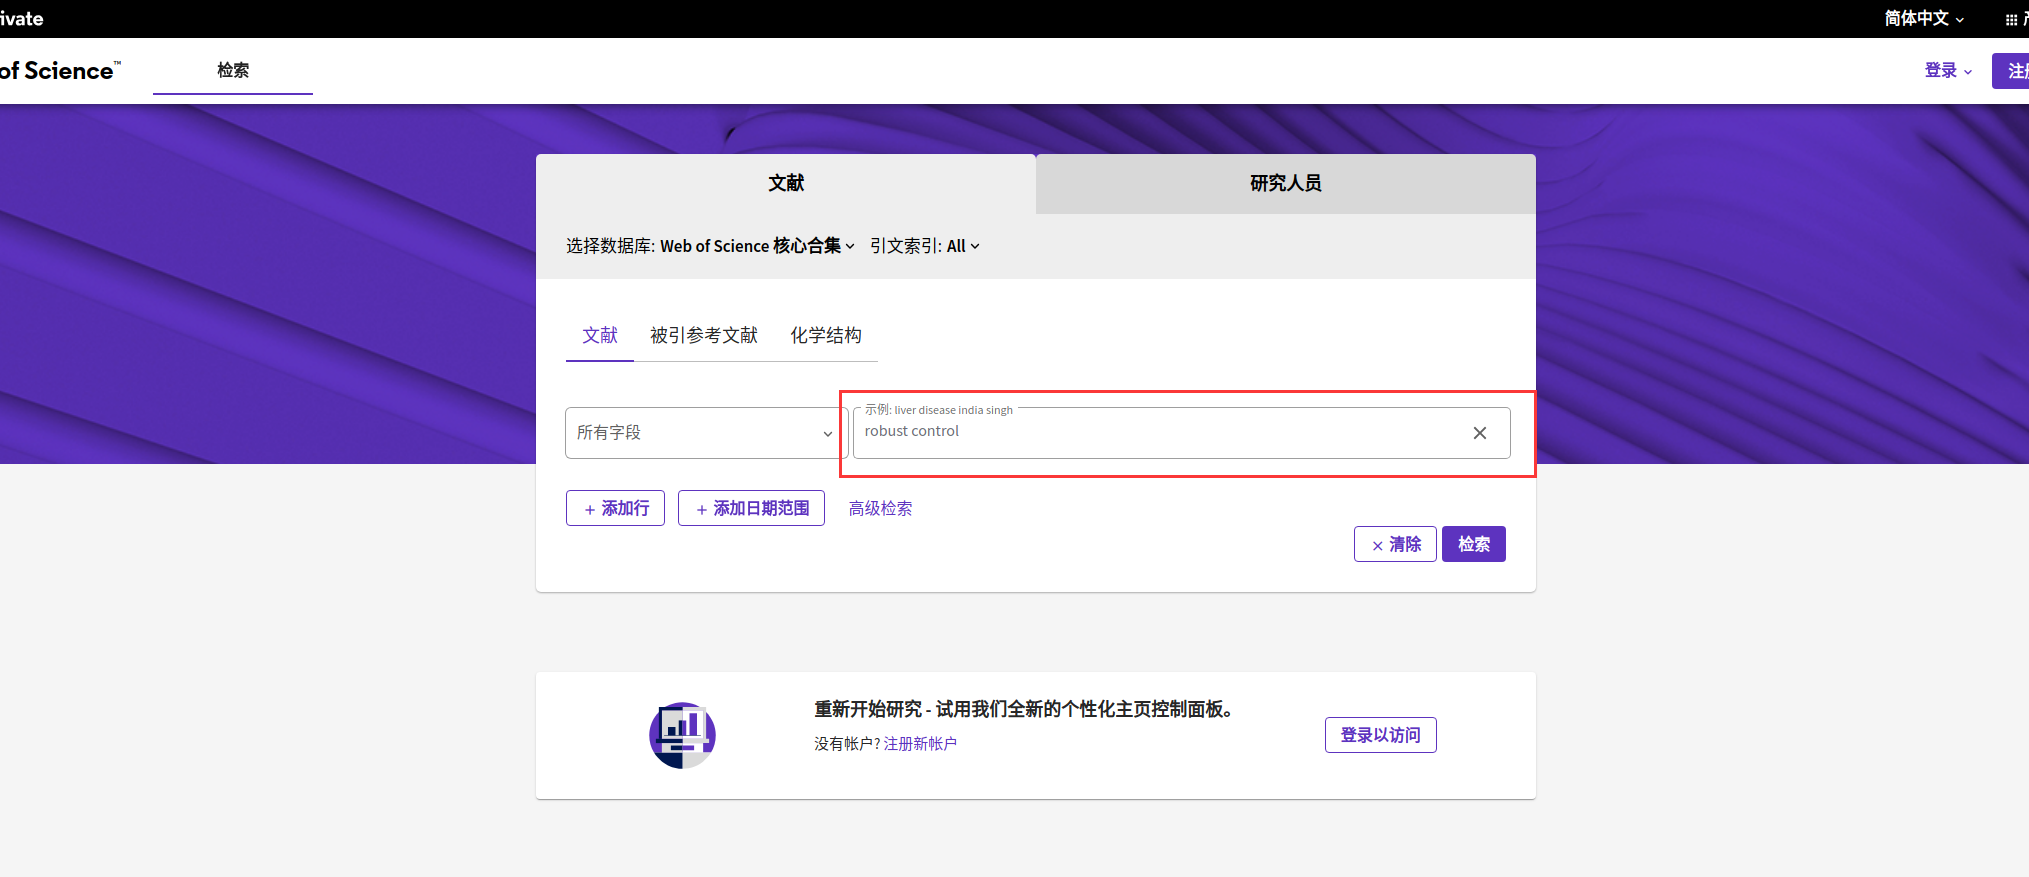
Task: Click the 登录以访问 button
Action: (1381, 735)
